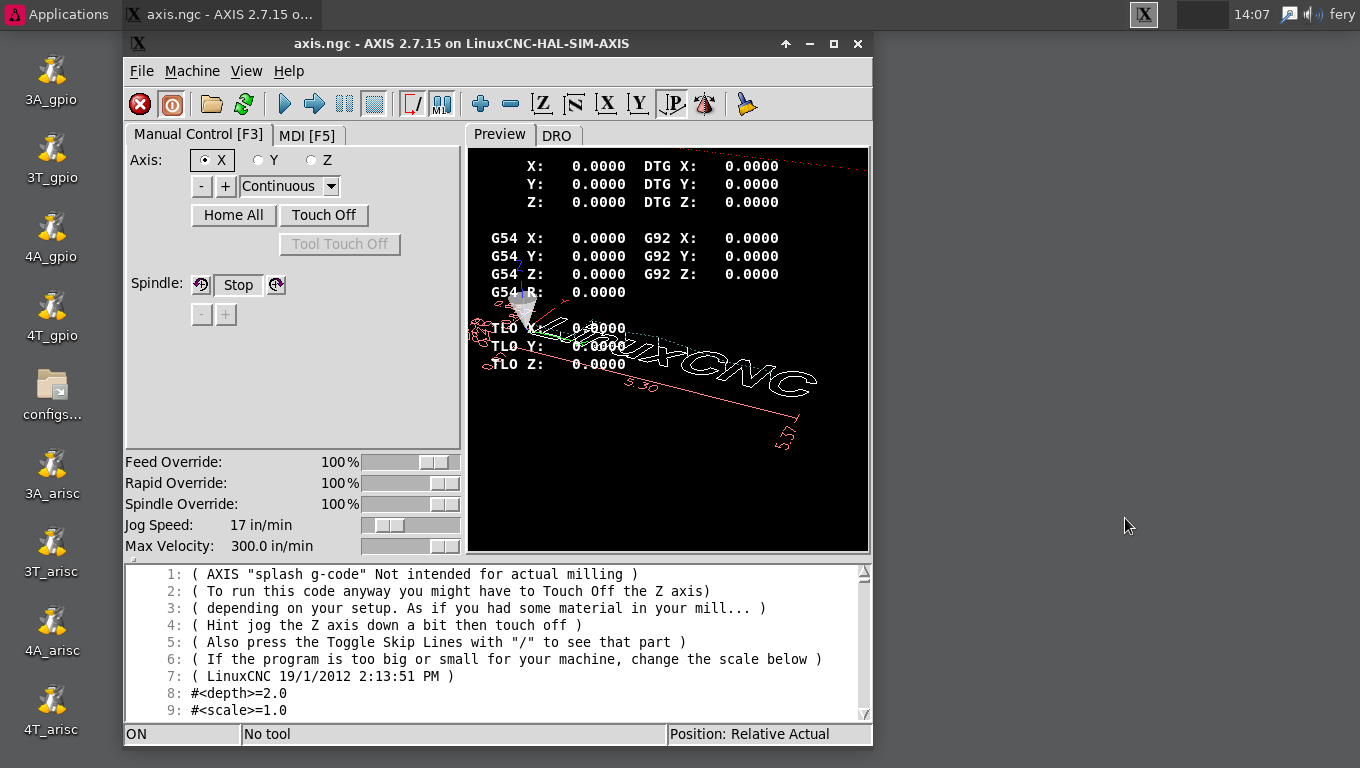This screenshot has width=1360, height=768.
Task: Open the View menu
Action: (x=246, y=71)
